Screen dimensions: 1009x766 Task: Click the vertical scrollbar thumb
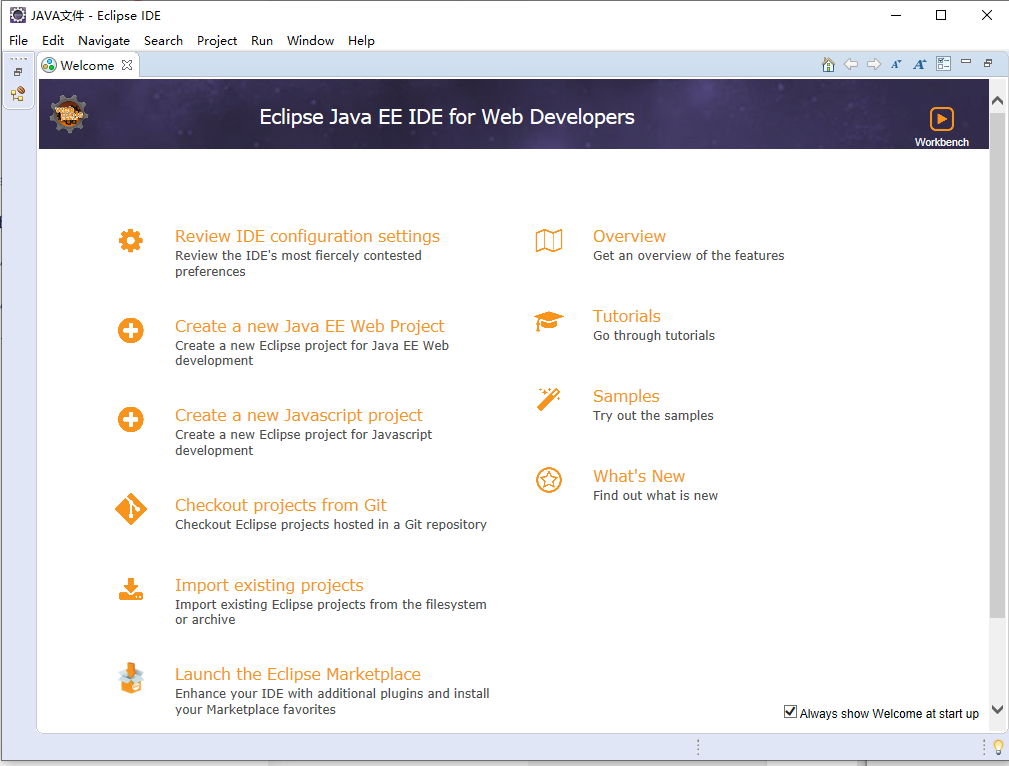[997, 364]
